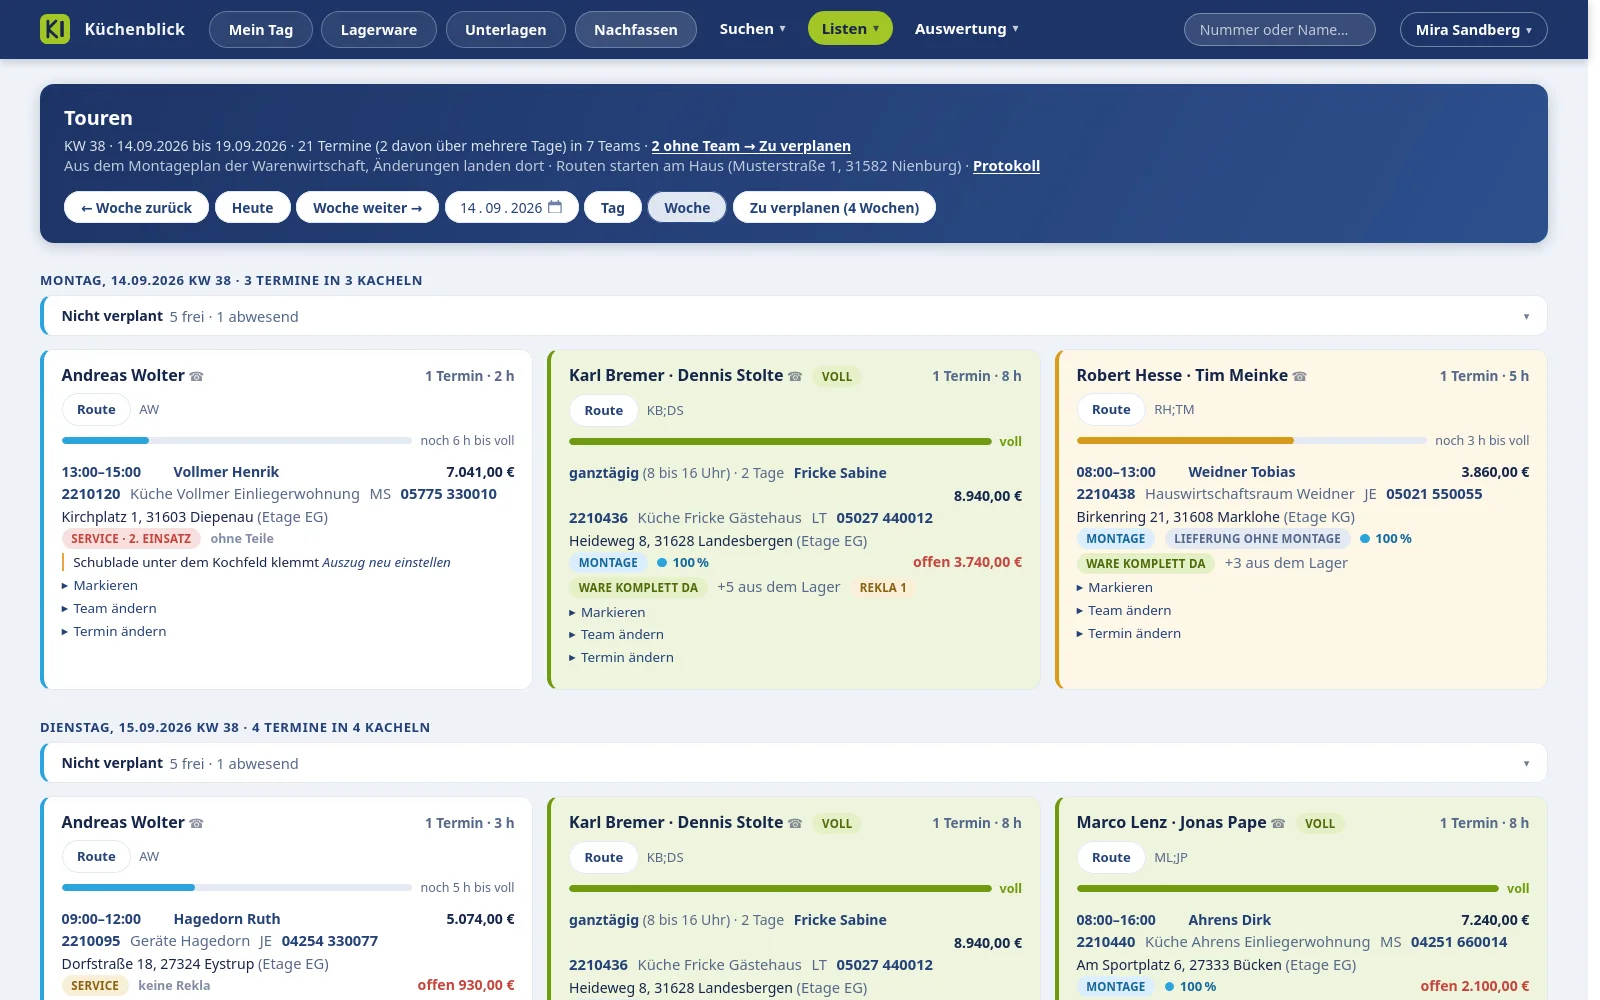This screenshot has height=1000, width=1600.
Task: Expand Markieren in Vollmer Henrik tile
Action: tap(100, 586)
